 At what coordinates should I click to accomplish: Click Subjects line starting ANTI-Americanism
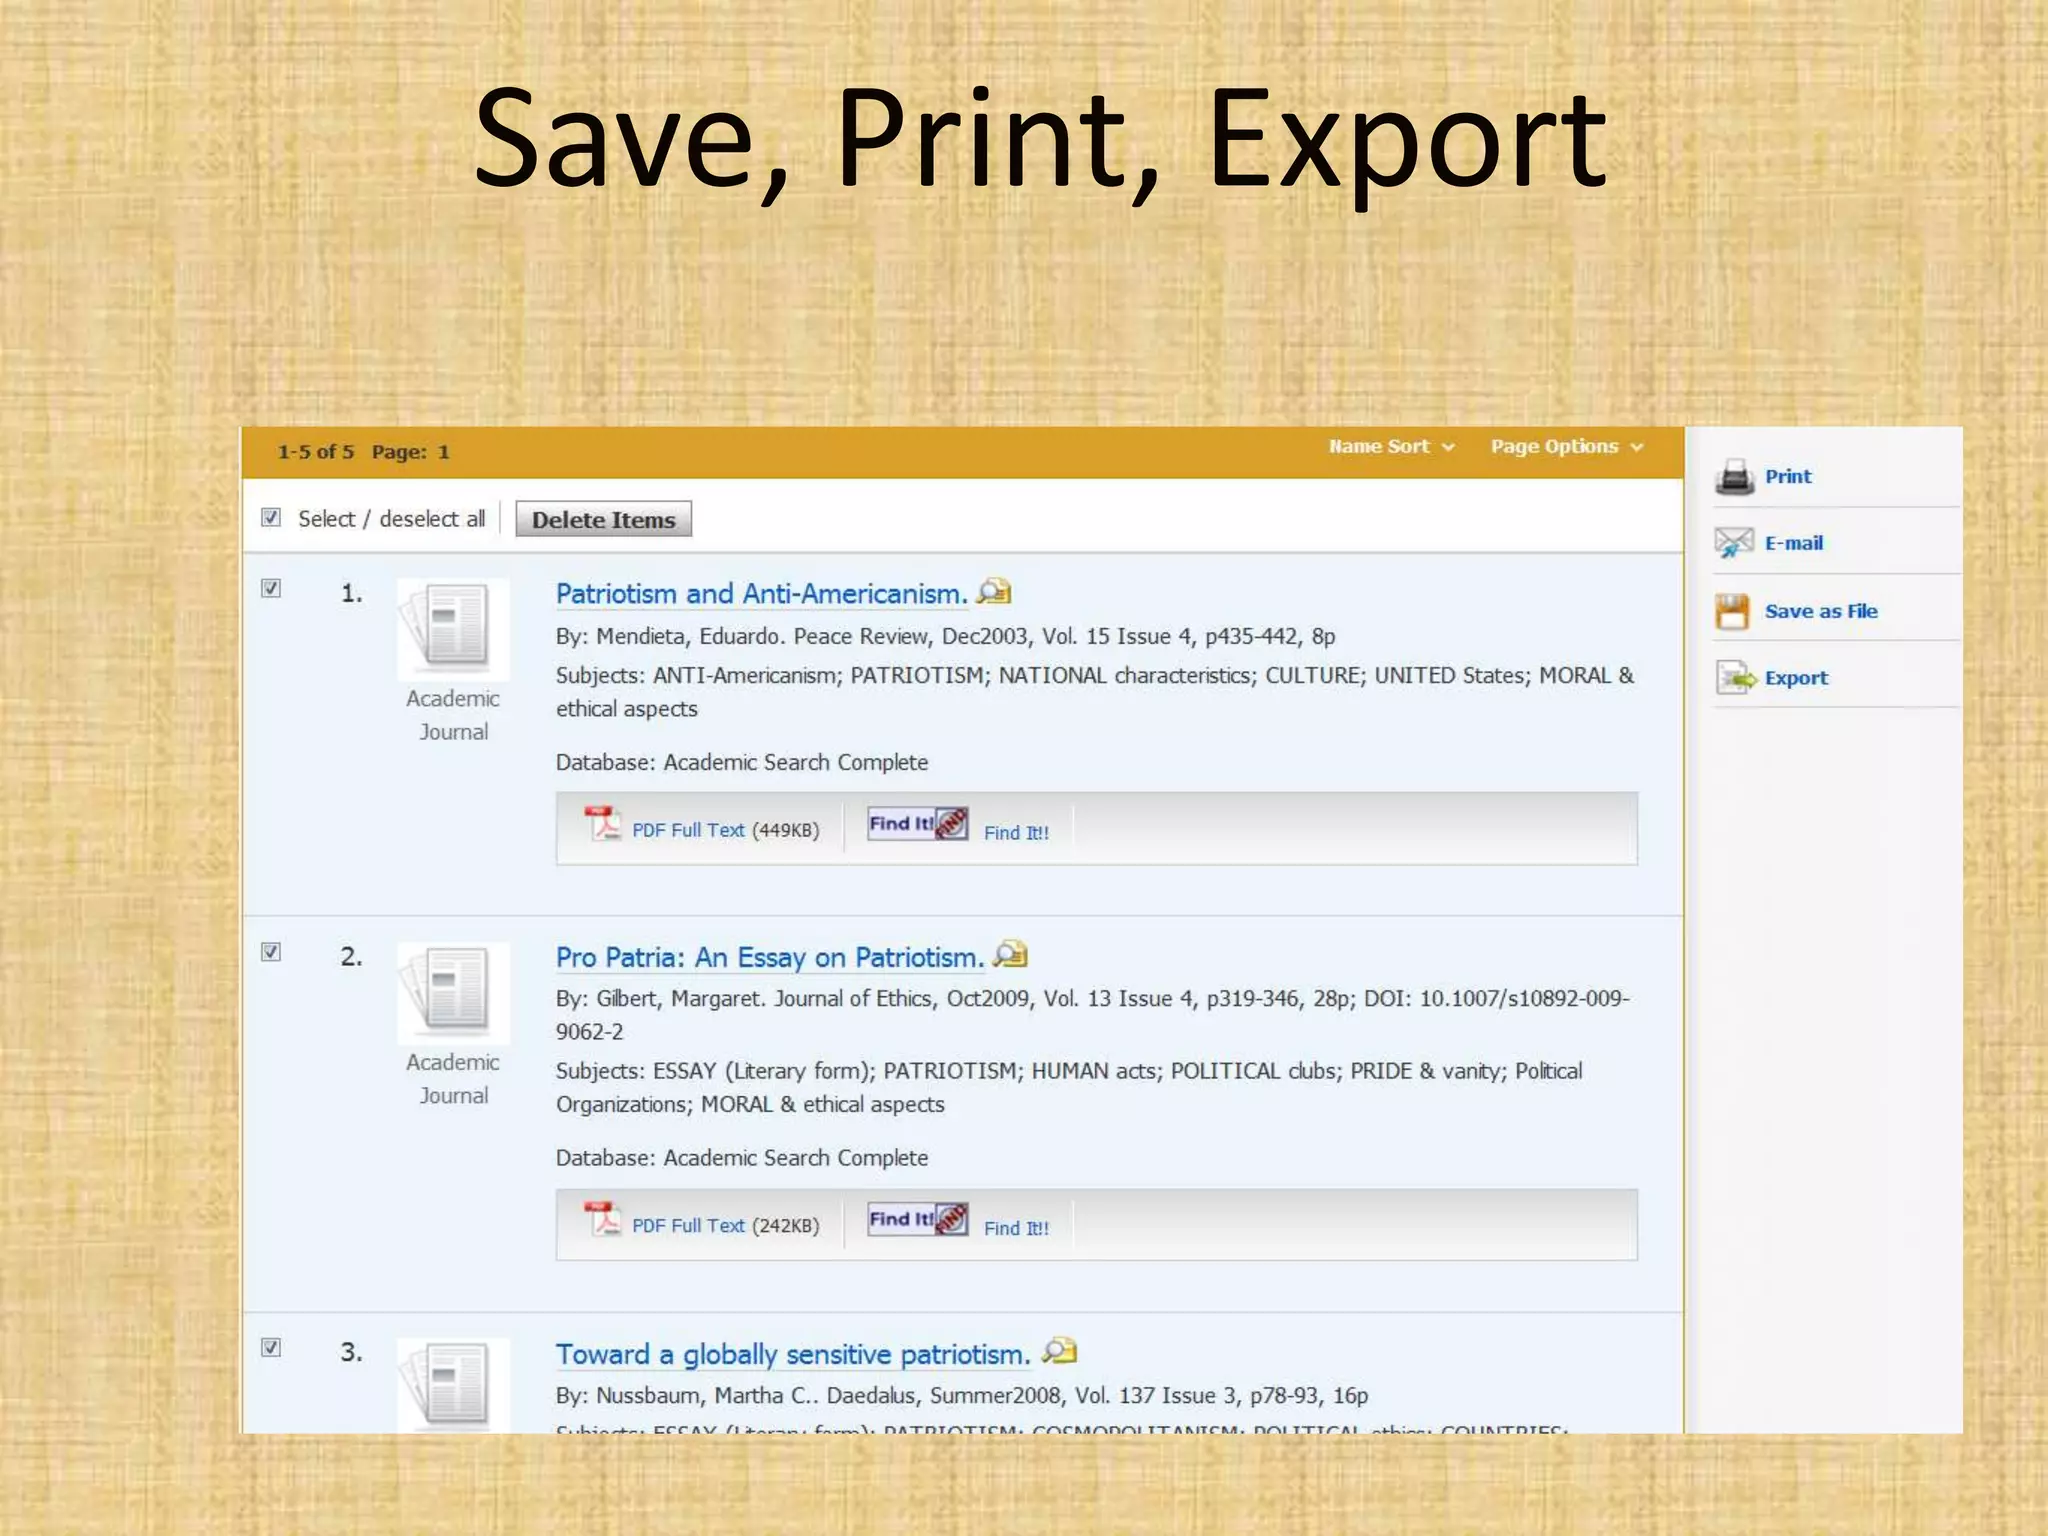point(1095,692)
